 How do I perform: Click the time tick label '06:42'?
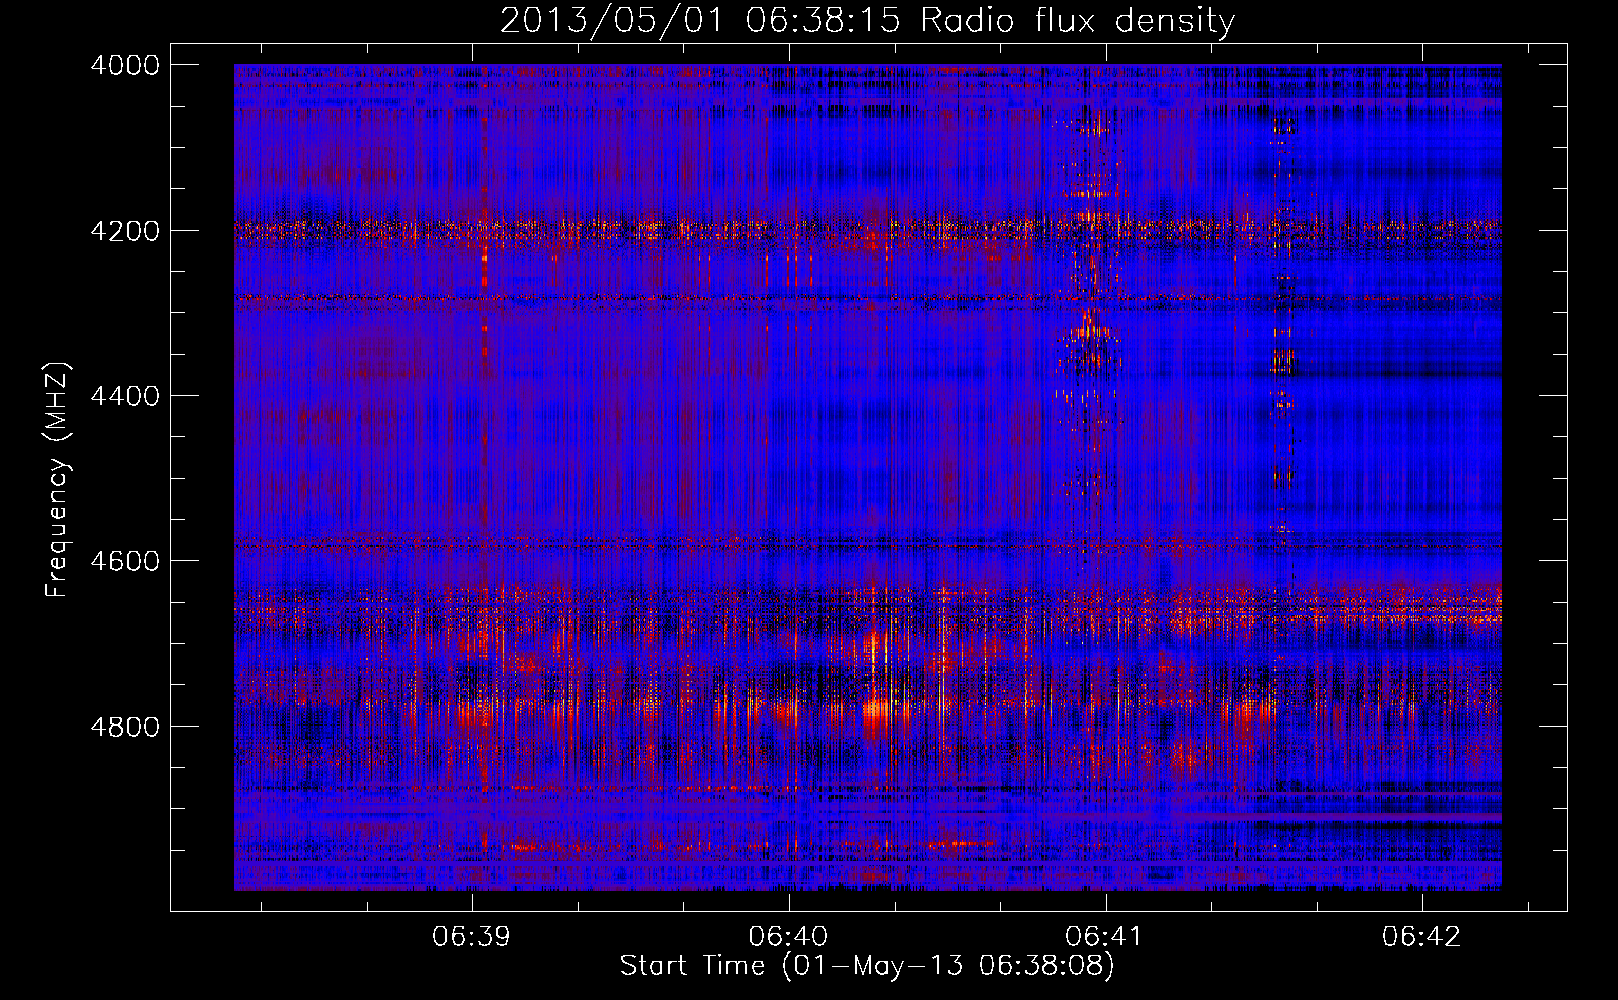(x=1422, y=936)
